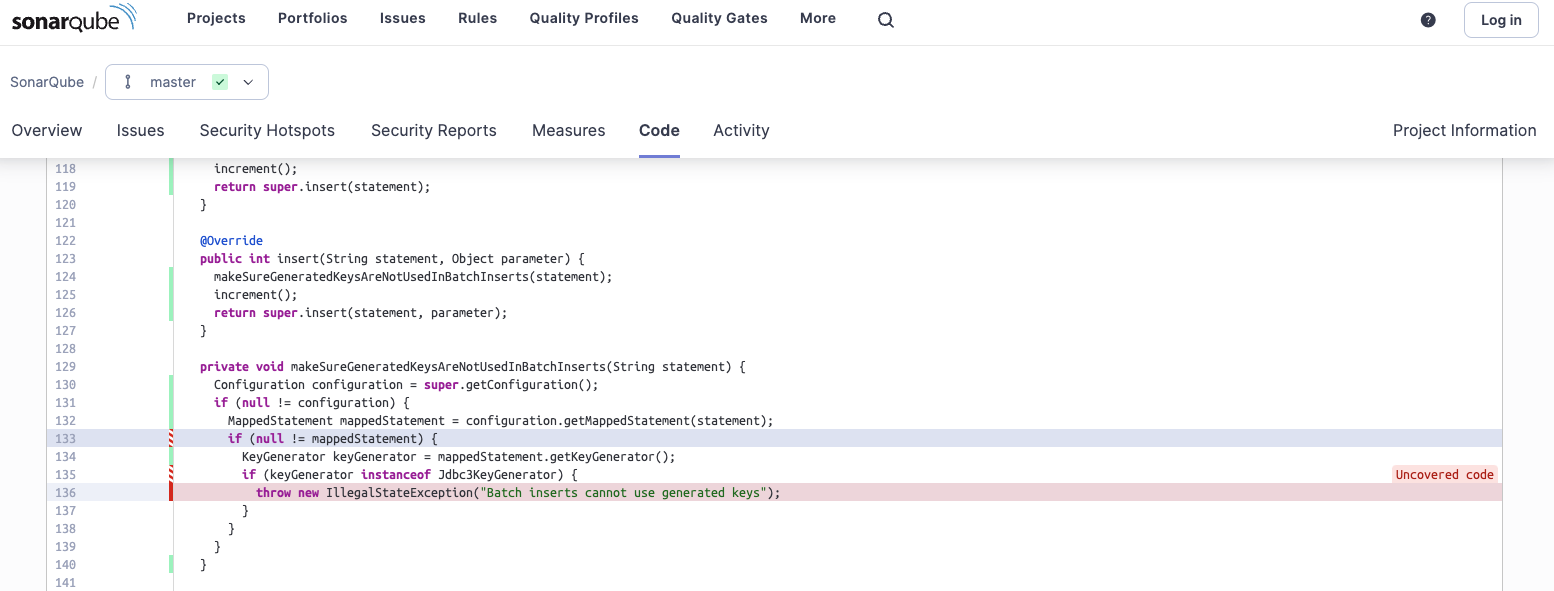The width and height of the screenshot is (1554, 591).
Task: Click the branch icon inside the branch selector
Action: tap(127, 81)
